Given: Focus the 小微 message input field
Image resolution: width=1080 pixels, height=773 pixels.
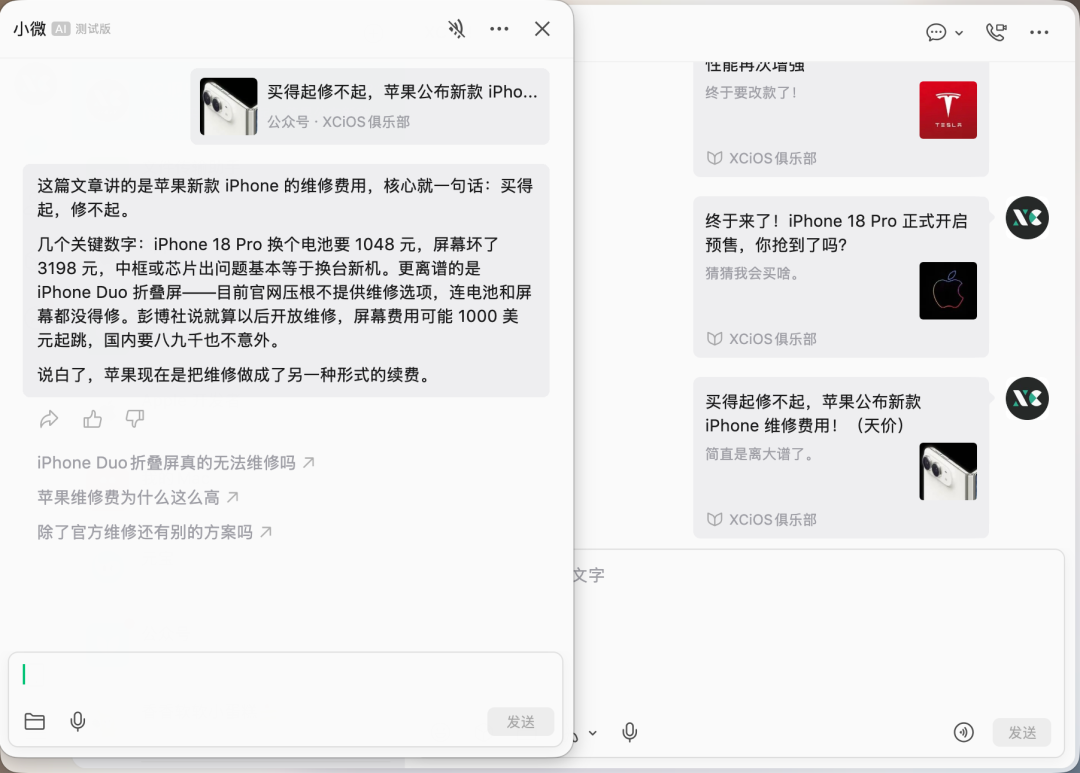Looking at the screenshot, I should (x=286, y=675).
